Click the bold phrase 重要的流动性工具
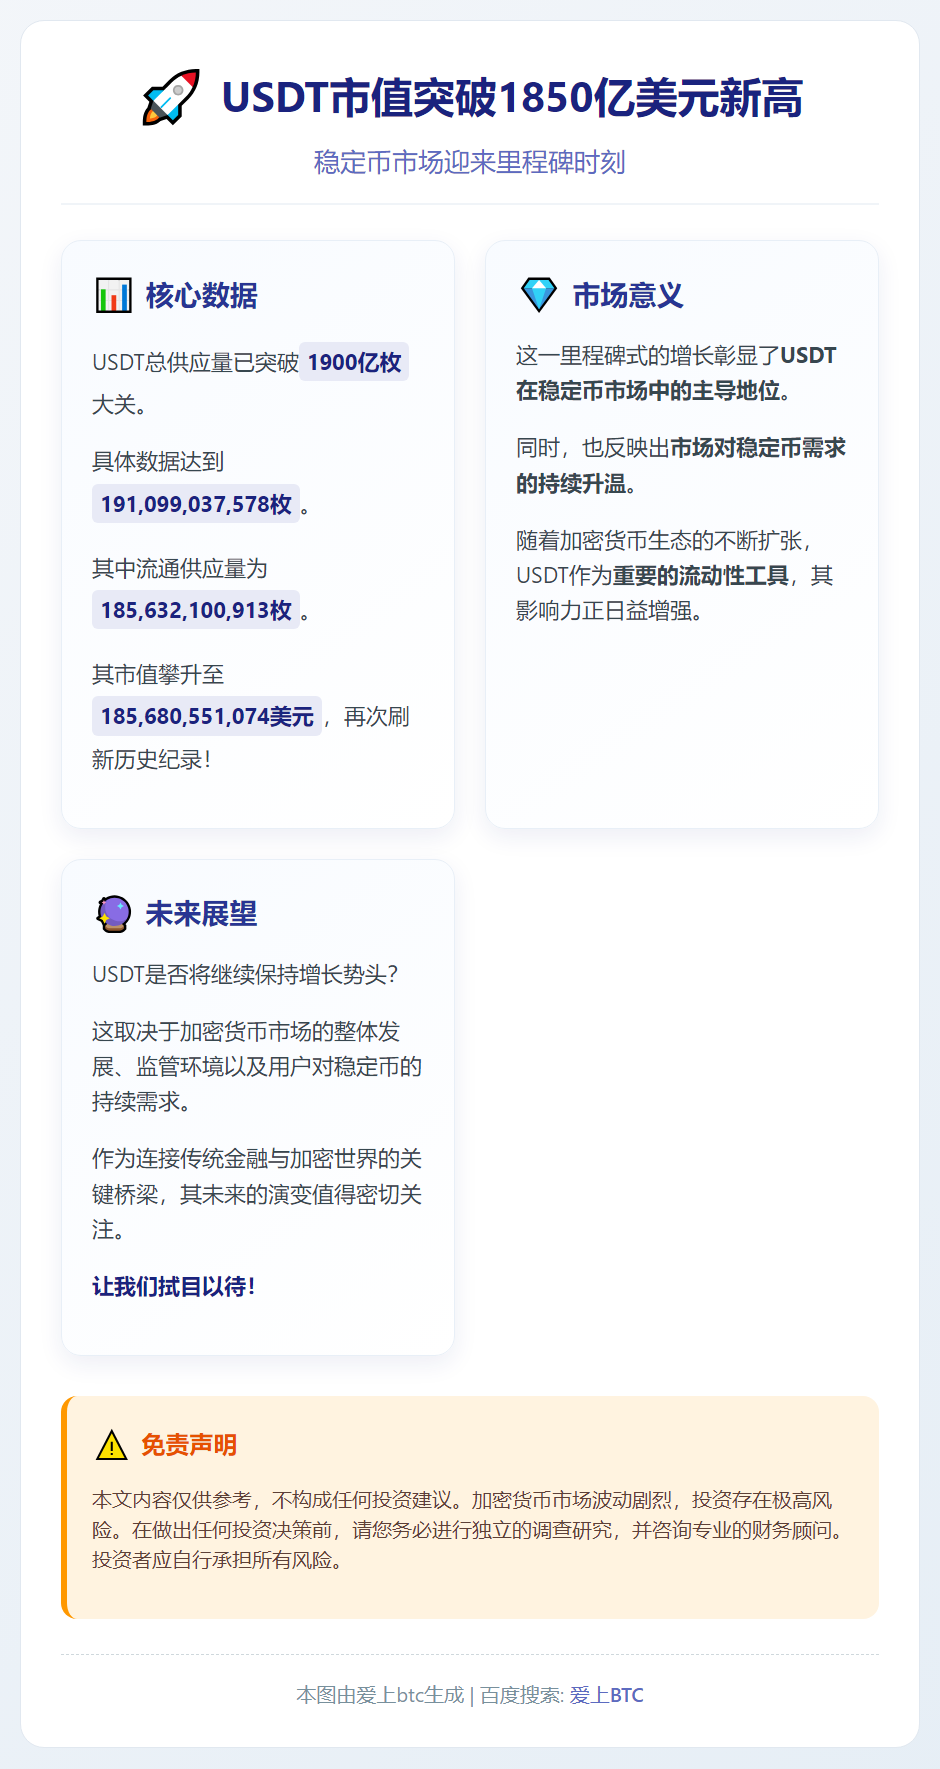 [700, 576]
